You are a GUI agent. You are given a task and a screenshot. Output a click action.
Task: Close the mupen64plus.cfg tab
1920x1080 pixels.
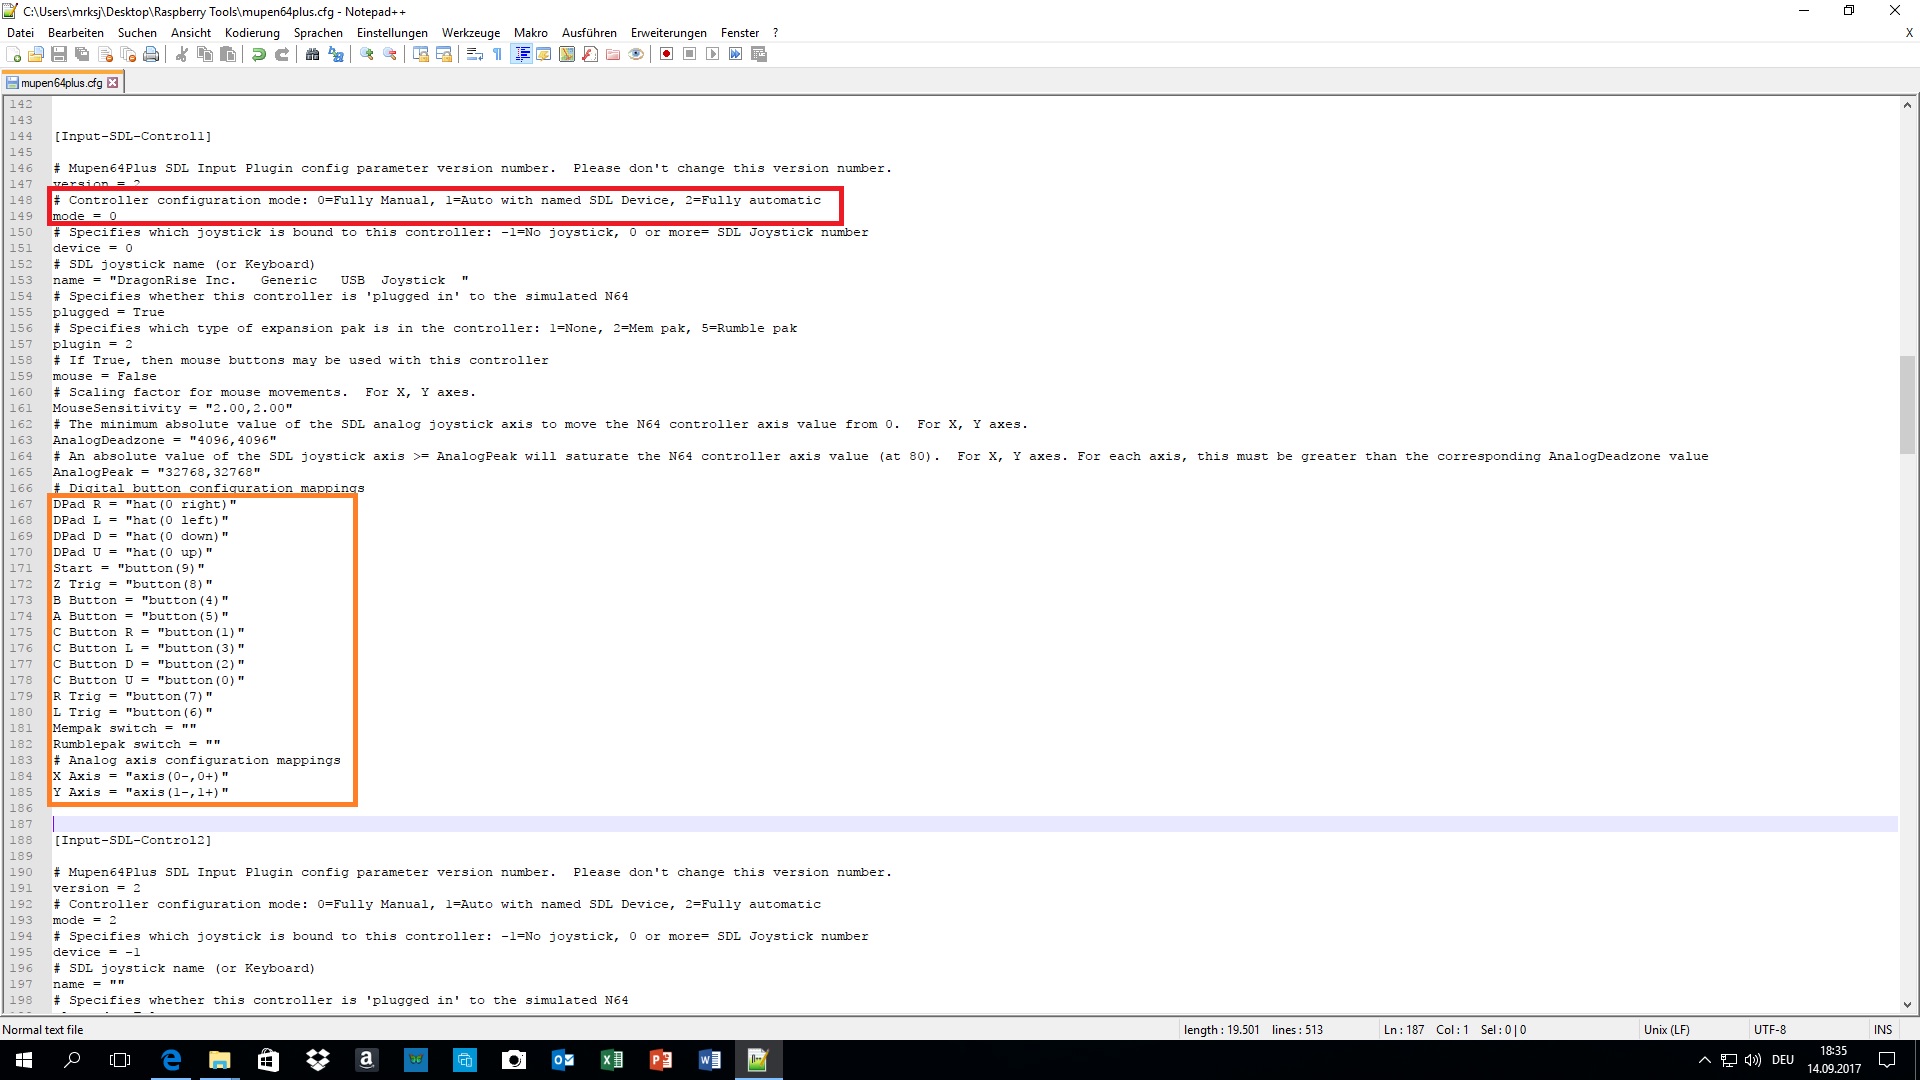click(113, 83)
